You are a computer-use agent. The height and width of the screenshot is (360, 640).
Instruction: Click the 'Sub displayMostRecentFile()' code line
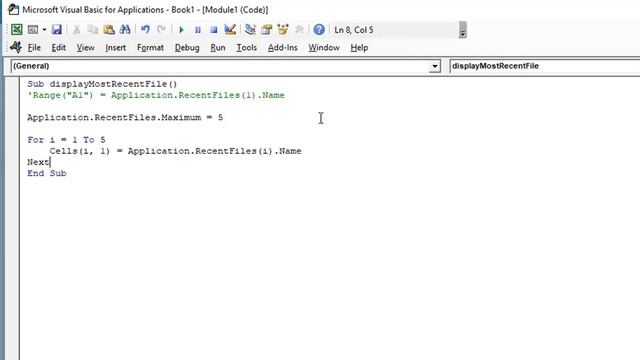click(102, 84)
